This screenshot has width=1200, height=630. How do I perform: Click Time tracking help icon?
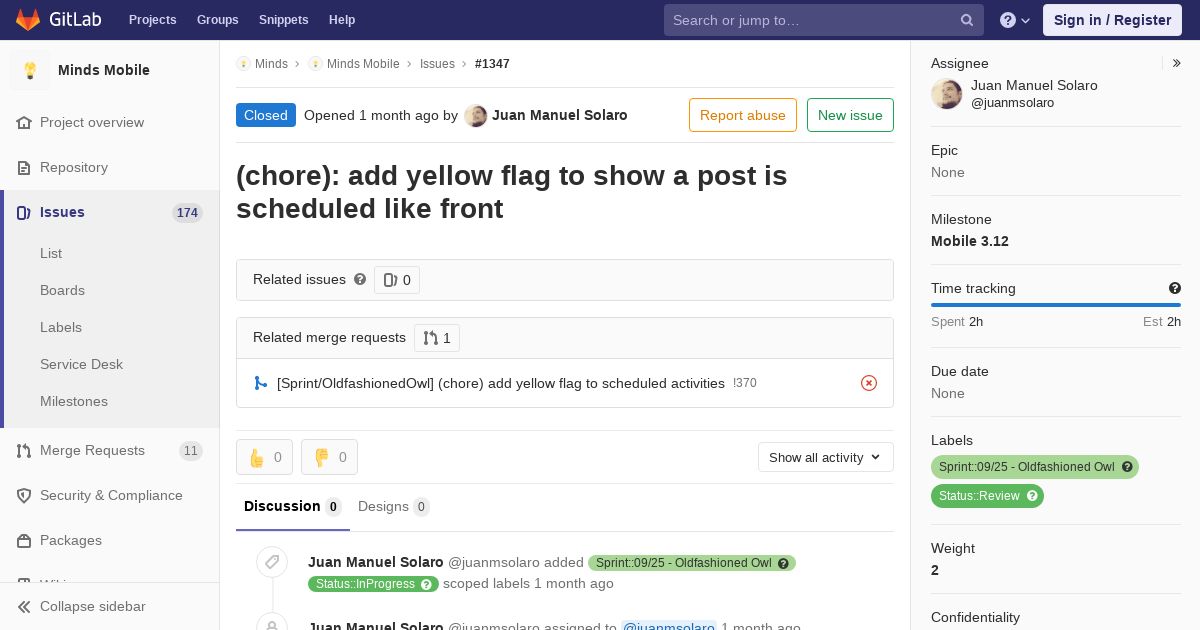[x=1175, y=288]
